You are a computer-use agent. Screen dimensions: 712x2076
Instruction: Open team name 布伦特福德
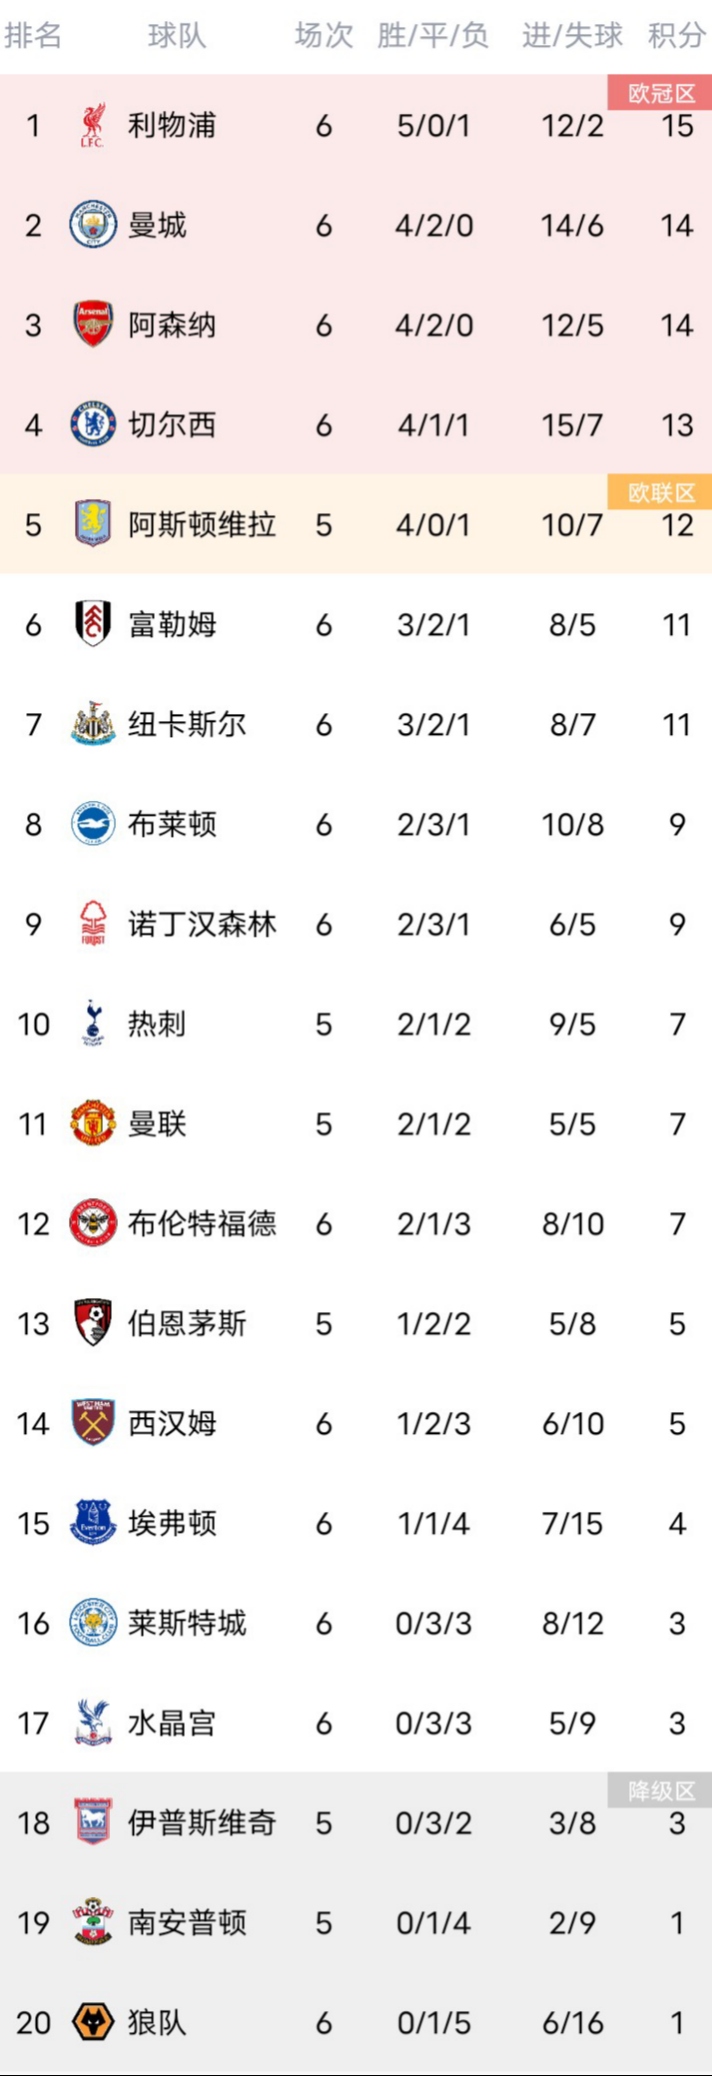(x=202, y=1224)
